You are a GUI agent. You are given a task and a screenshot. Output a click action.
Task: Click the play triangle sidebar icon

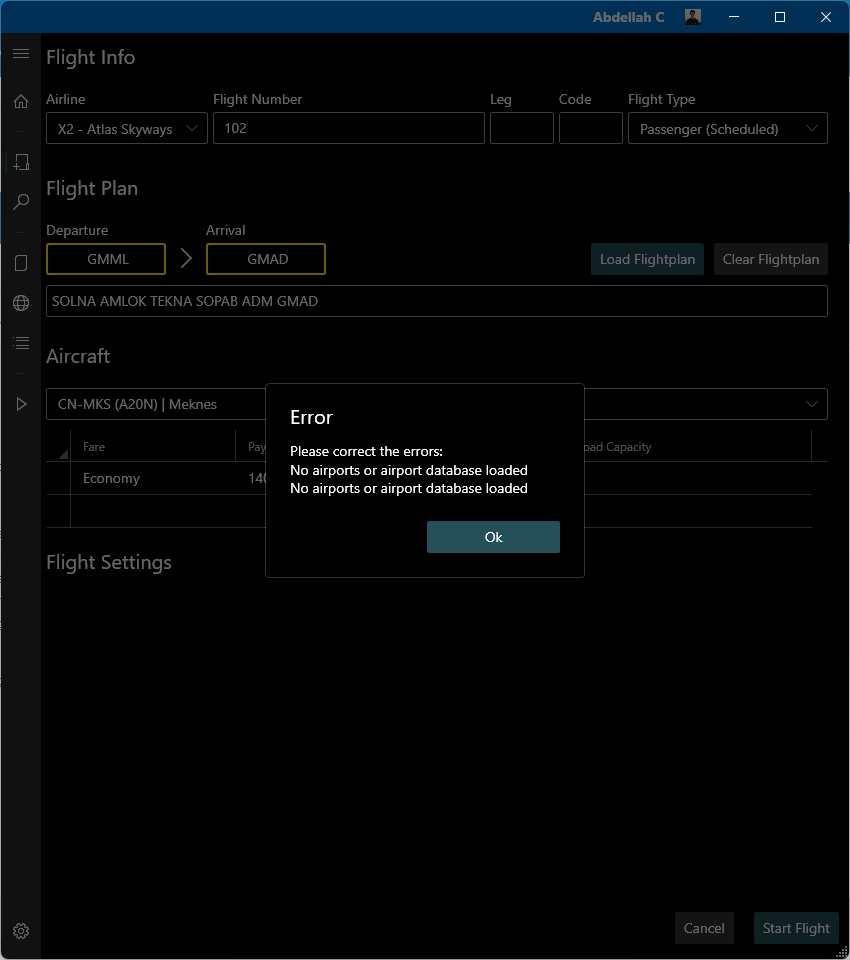tap(20, 404)
